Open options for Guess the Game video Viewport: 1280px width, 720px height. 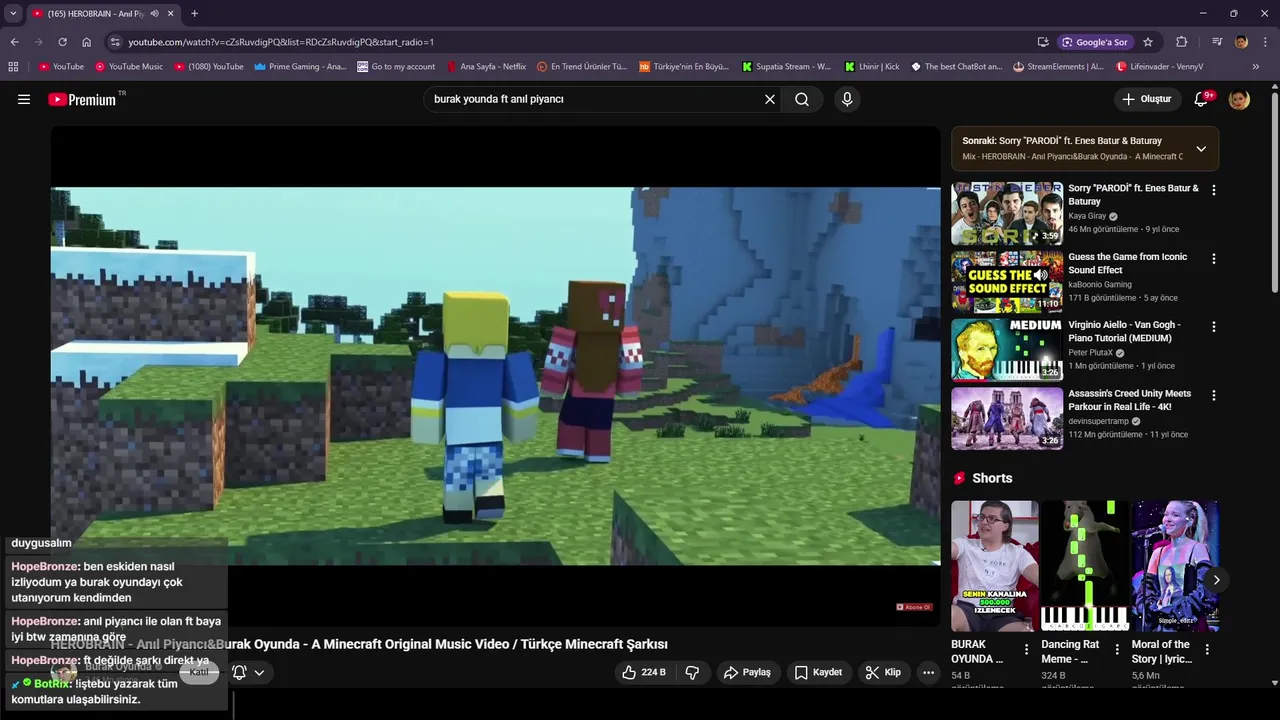(1214, 258)
